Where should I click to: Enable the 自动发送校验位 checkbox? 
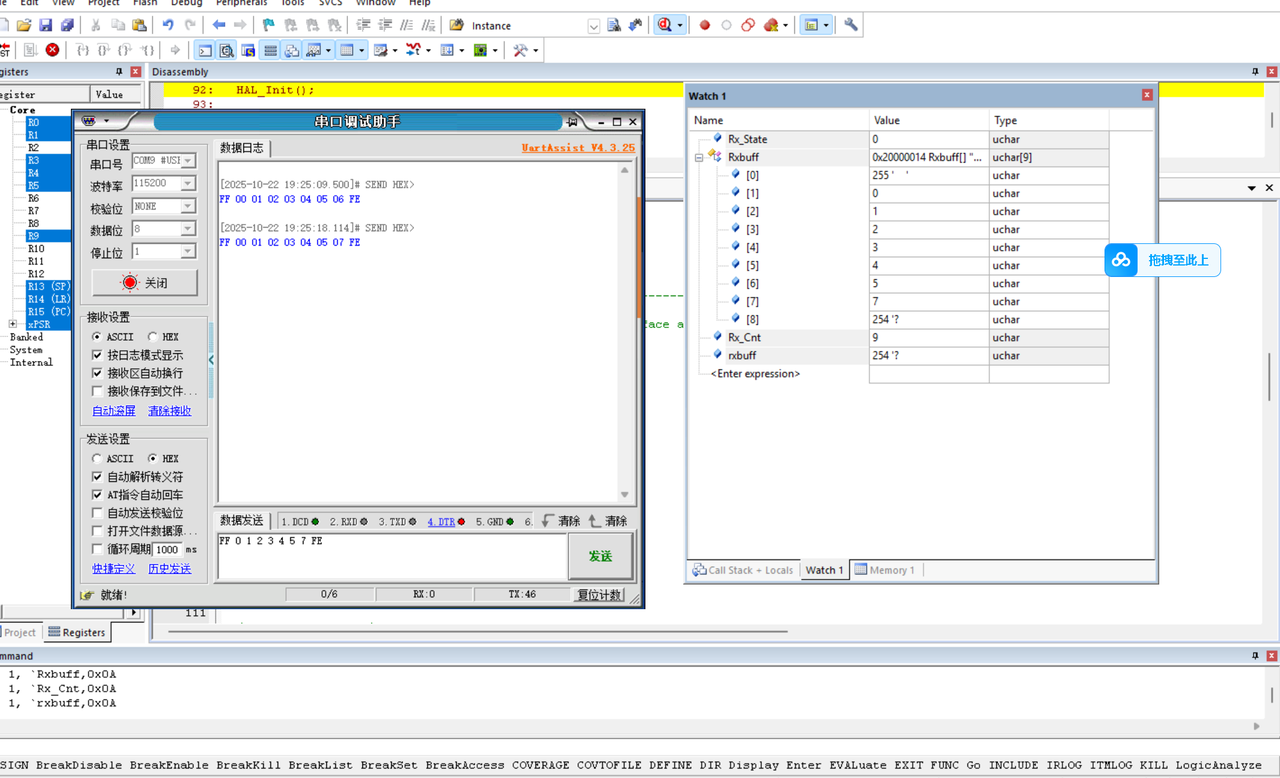tap(97, 513)
